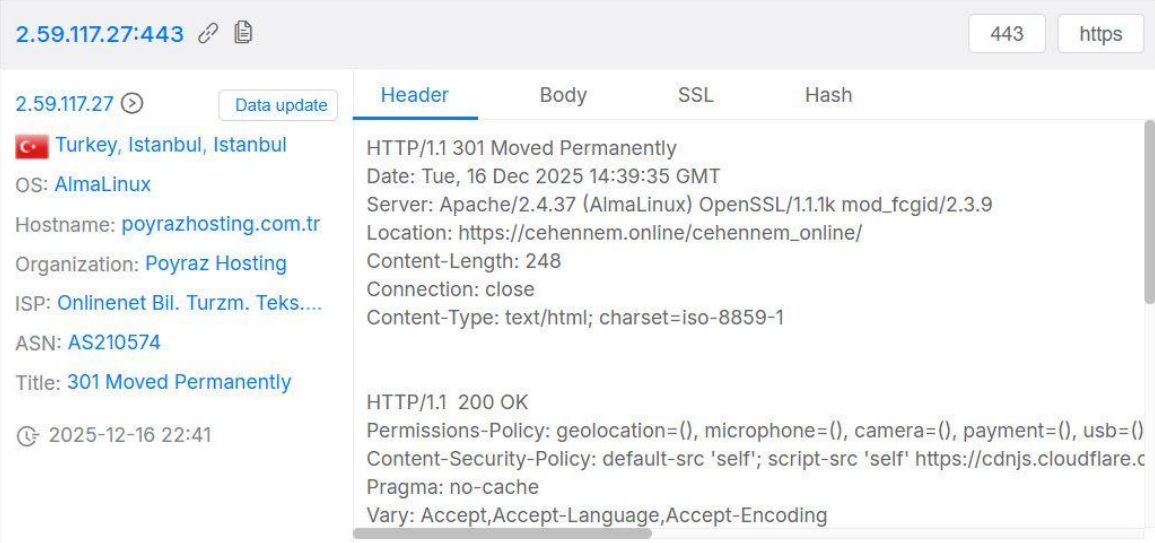Click the circled arrow next to 2.59.117.27
Screen dimensions: 1155x543
click(132, 104)
